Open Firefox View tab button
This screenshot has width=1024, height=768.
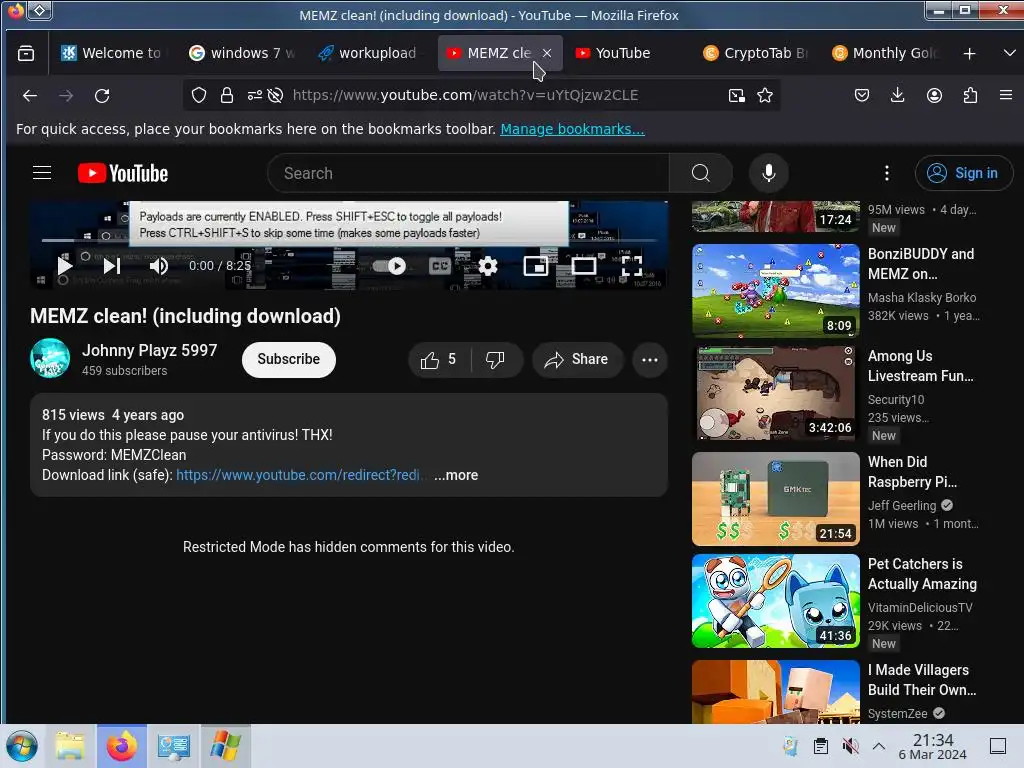pos(26,53)
